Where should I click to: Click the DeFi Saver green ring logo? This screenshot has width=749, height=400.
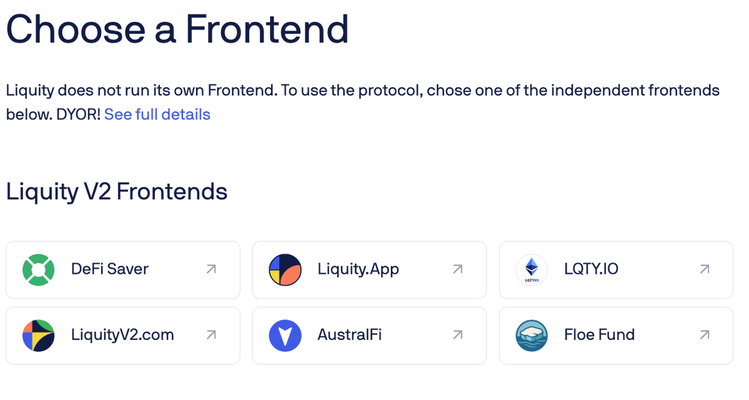point(39,269)
